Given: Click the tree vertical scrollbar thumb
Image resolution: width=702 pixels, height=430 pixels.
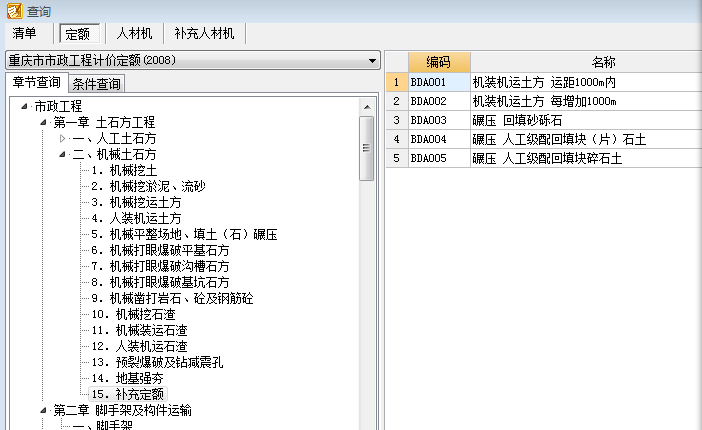Looking at the screenshot, I should coord(367,148).
